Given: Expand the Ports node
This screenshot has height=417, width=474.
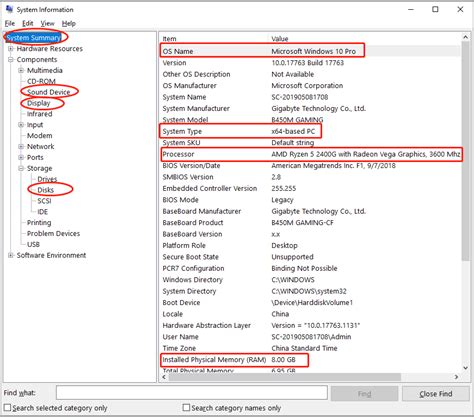Looking at the screenshot, I should click(x=21, y=157).
